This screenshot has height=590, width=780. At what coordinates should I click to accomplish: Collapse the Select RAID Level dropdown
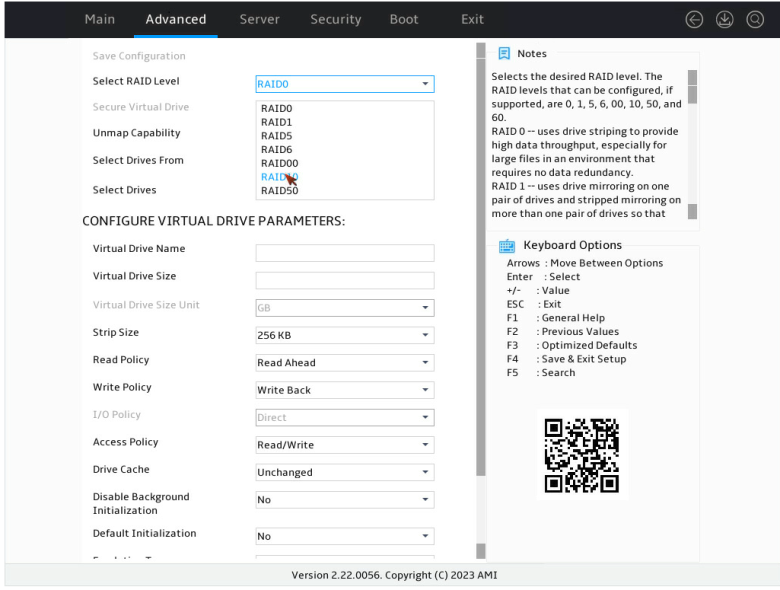[x=345, y=84]
